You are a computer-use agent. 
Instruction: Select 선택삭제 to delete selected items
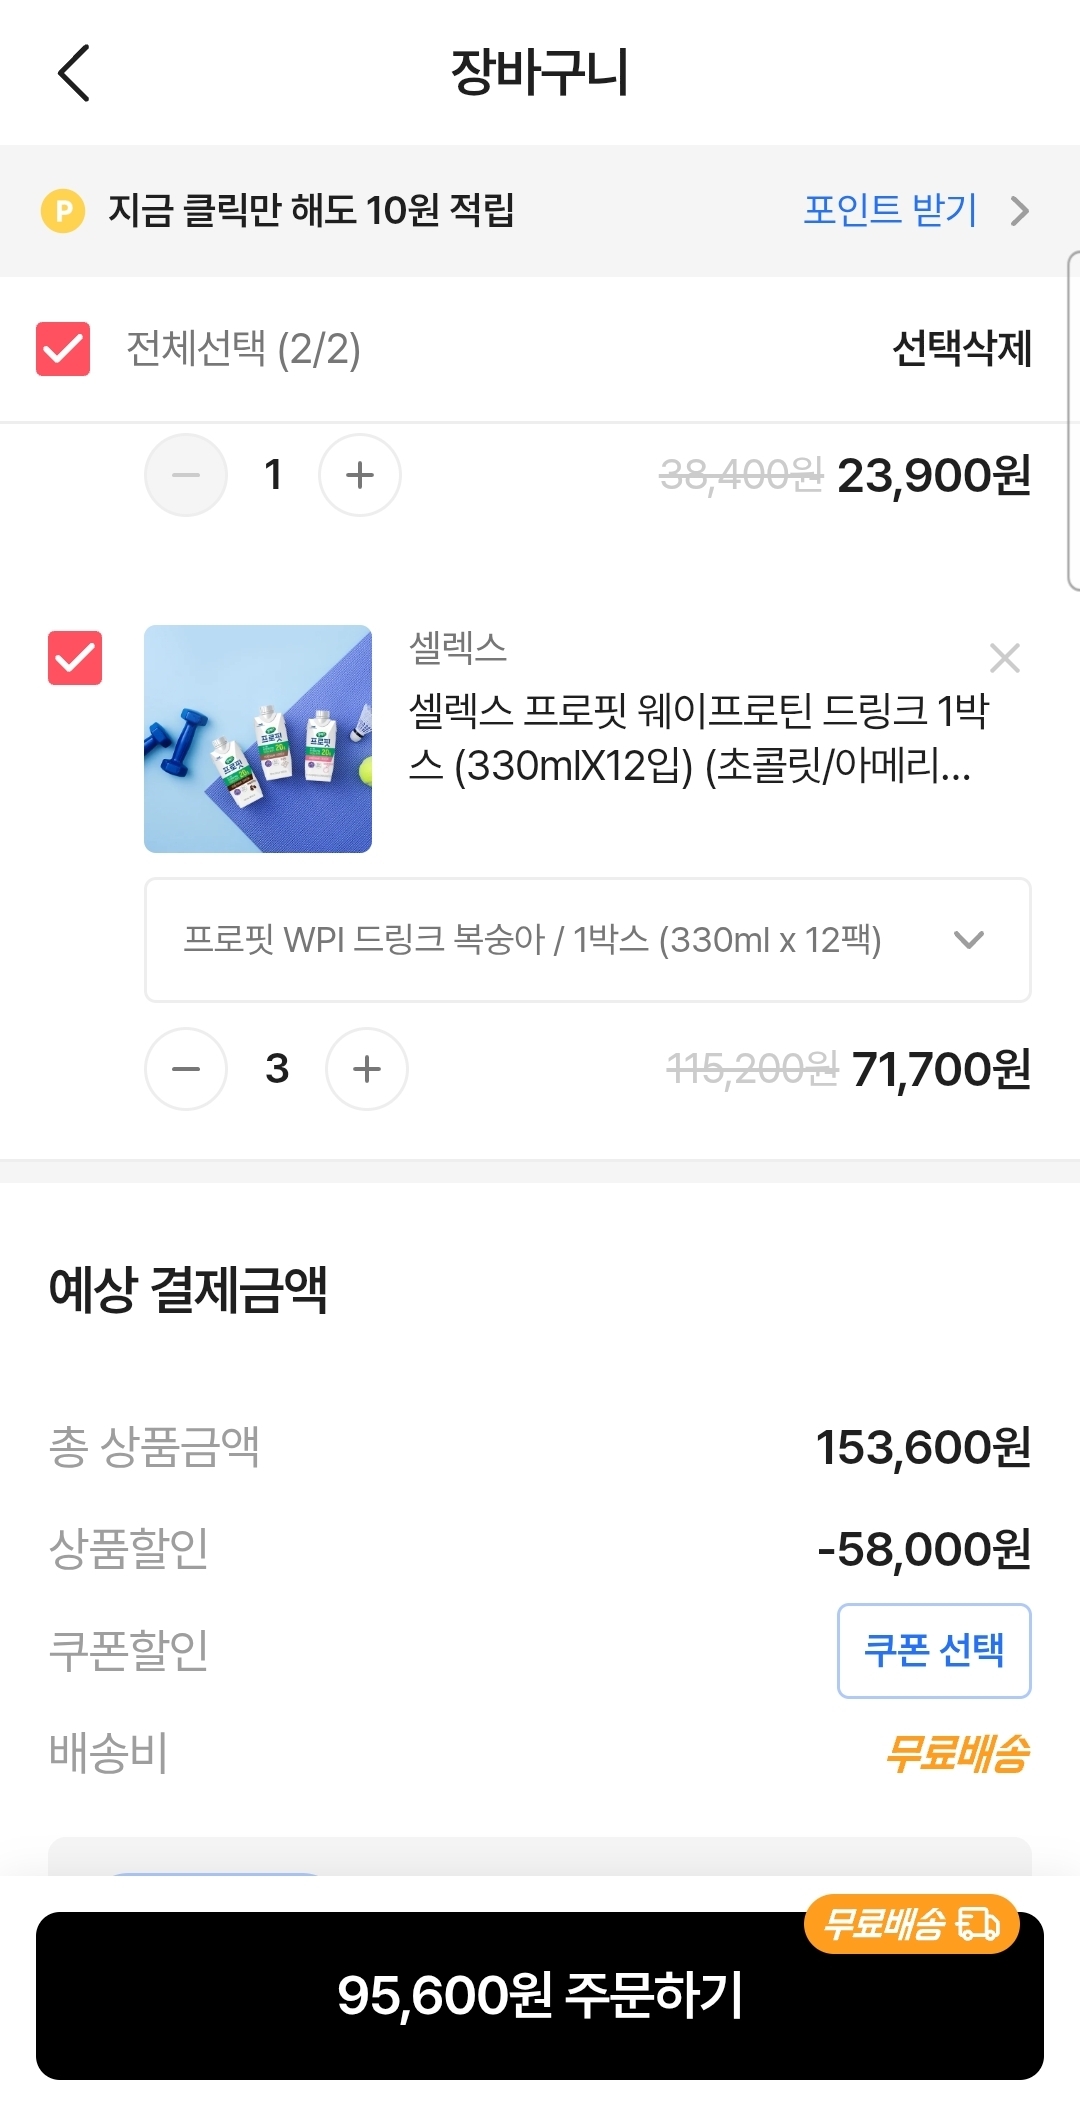pyautogui.click(x=961, y=349)
